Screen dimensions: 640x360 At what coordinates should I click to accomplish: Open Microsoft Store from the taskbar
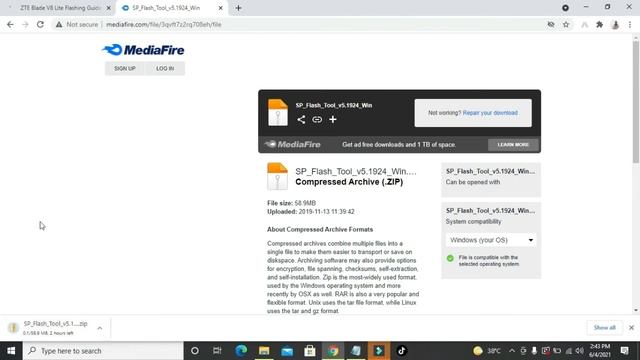310,351
